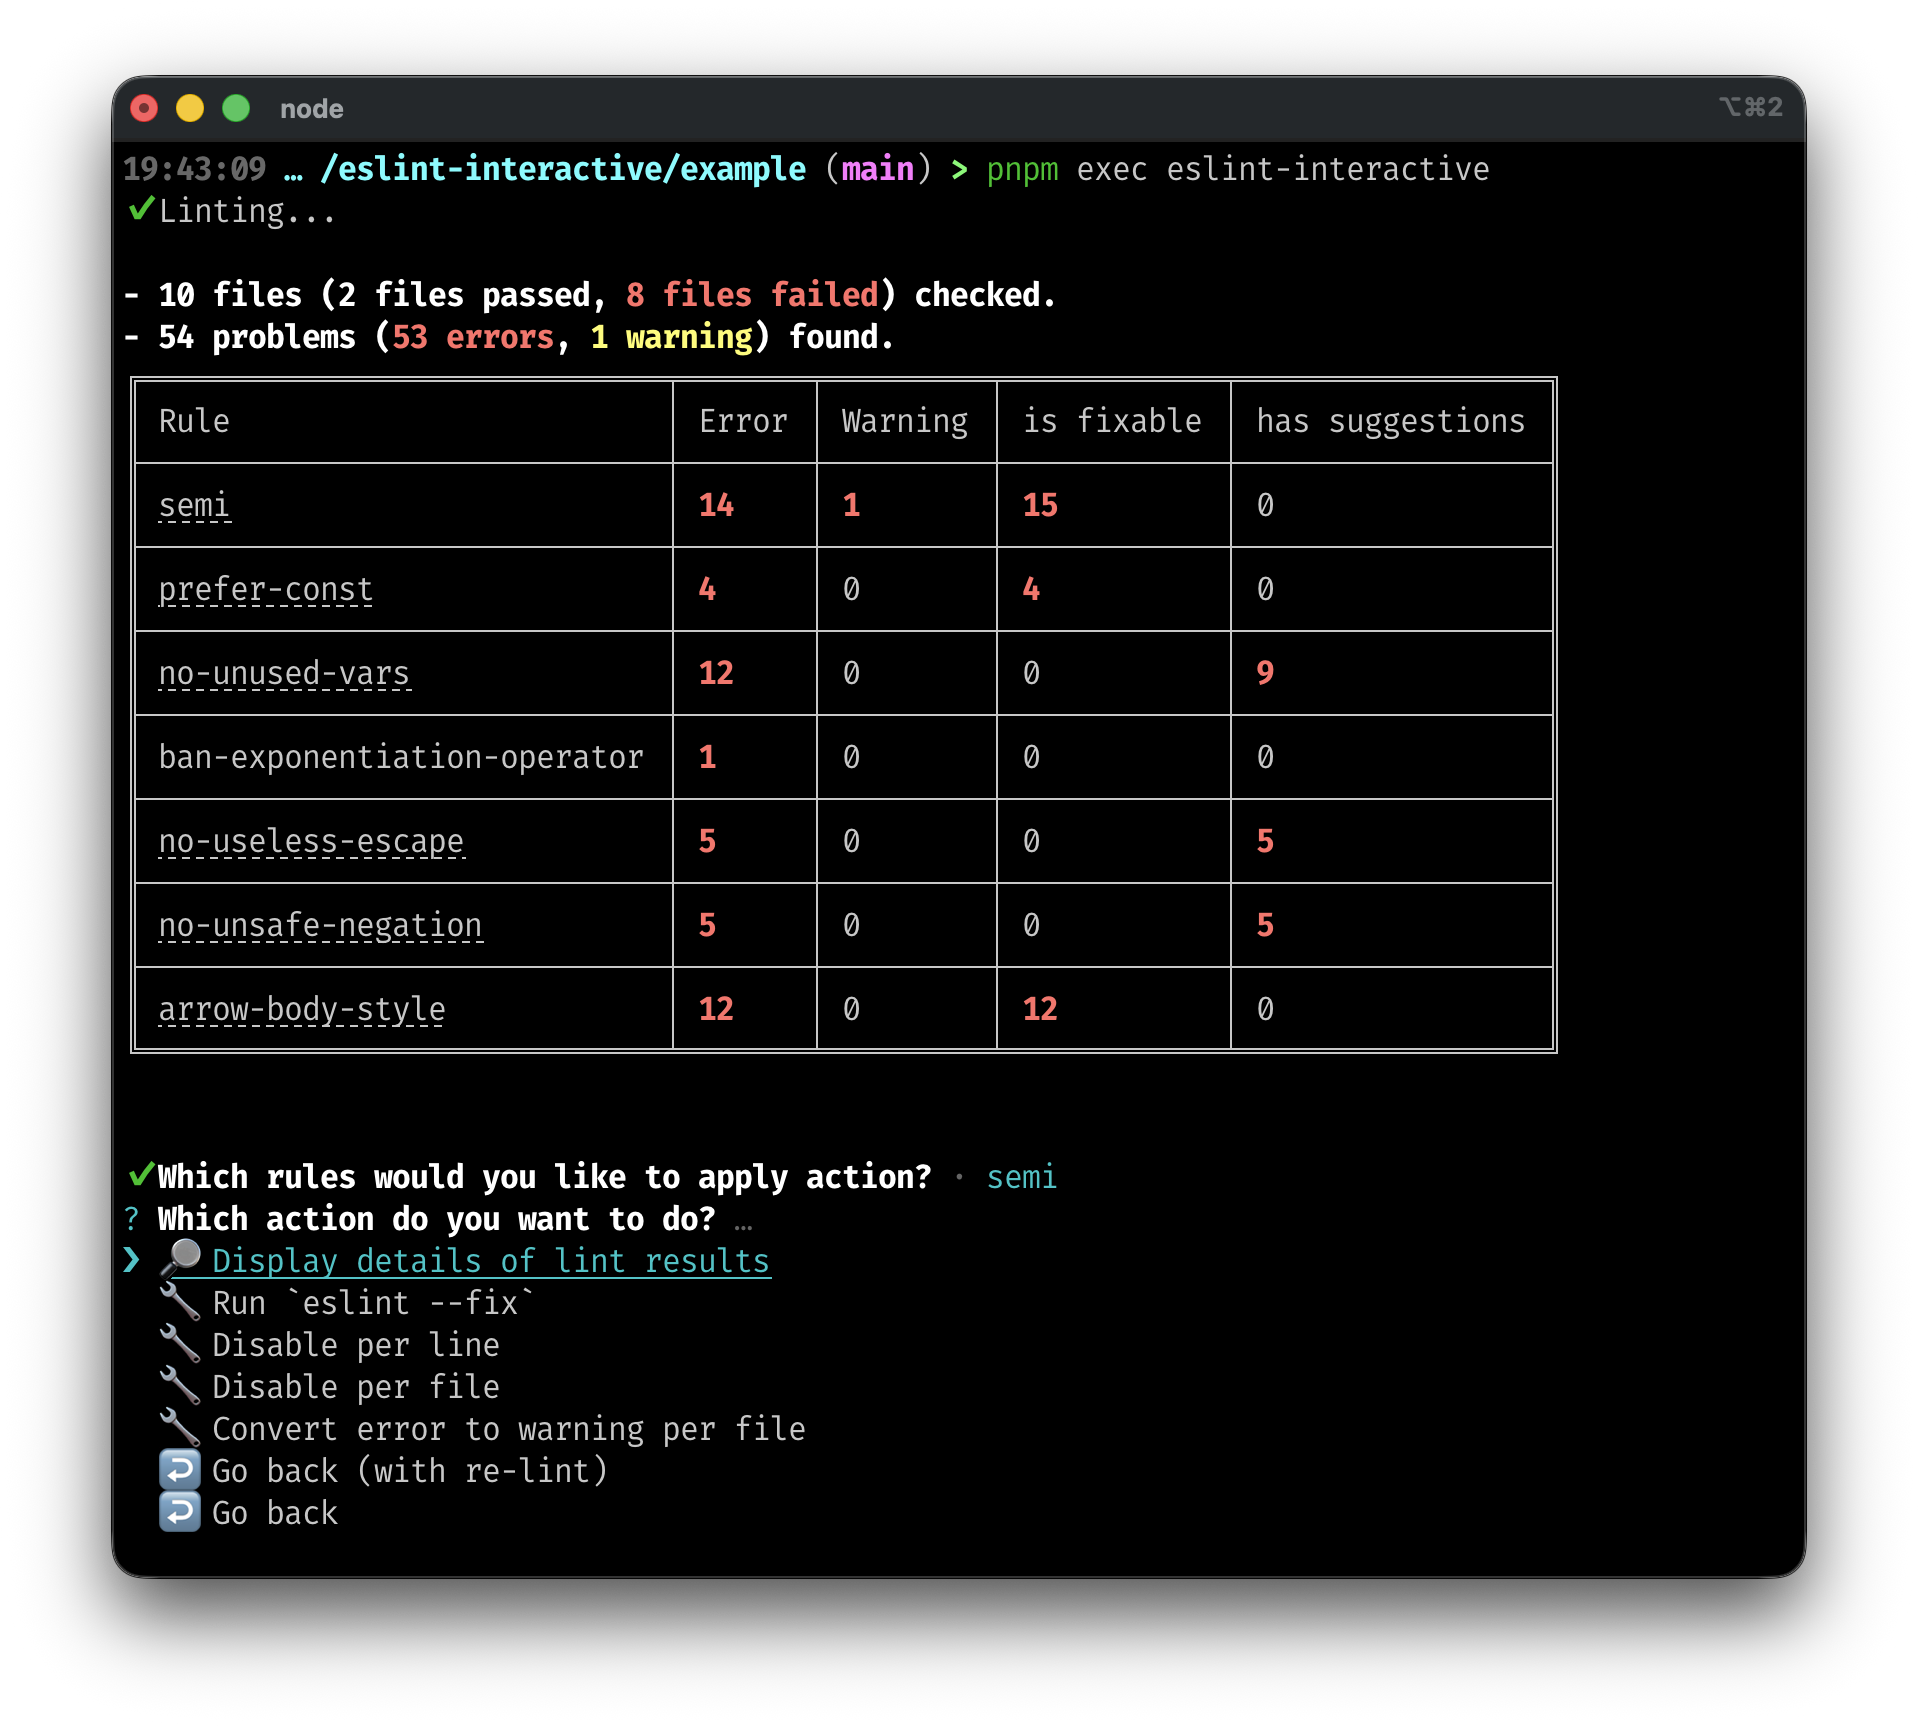Click the green checkmark next to Linting...
Viewport: 1918px width, 1726px height.
tap(141, 209)
